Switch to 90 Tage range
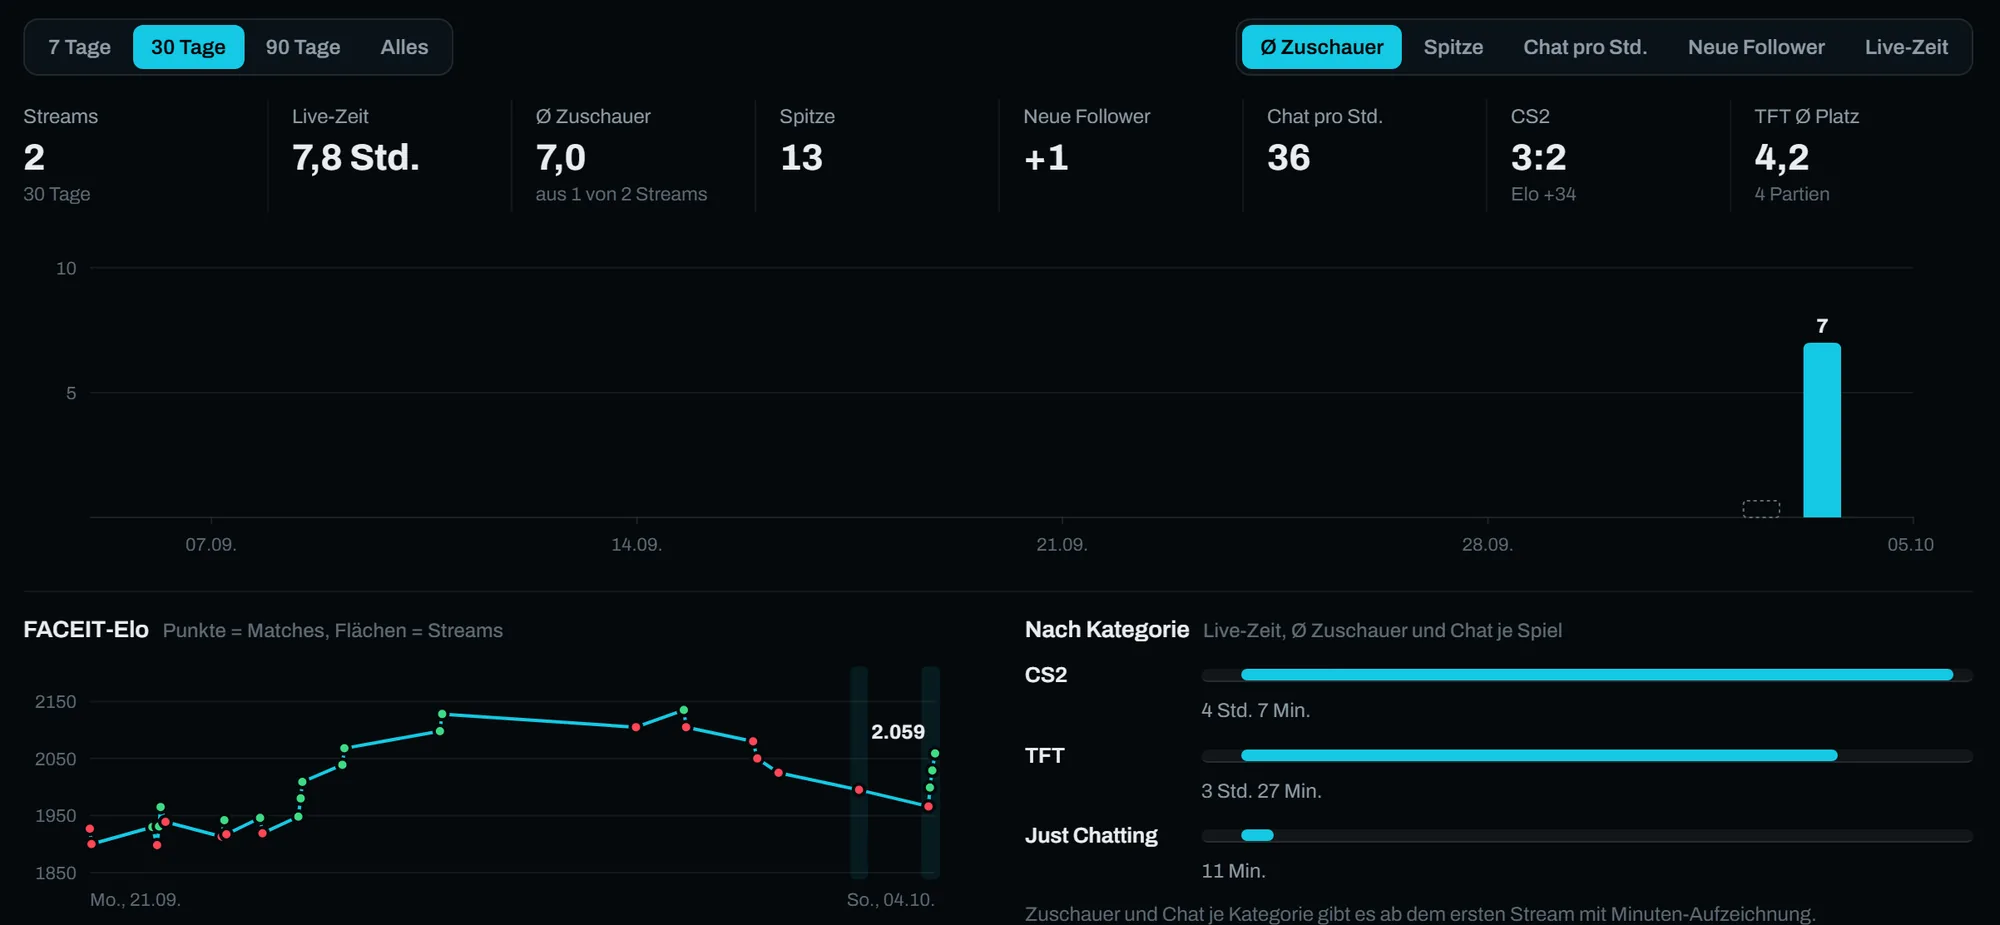 (x=303, y=47)
